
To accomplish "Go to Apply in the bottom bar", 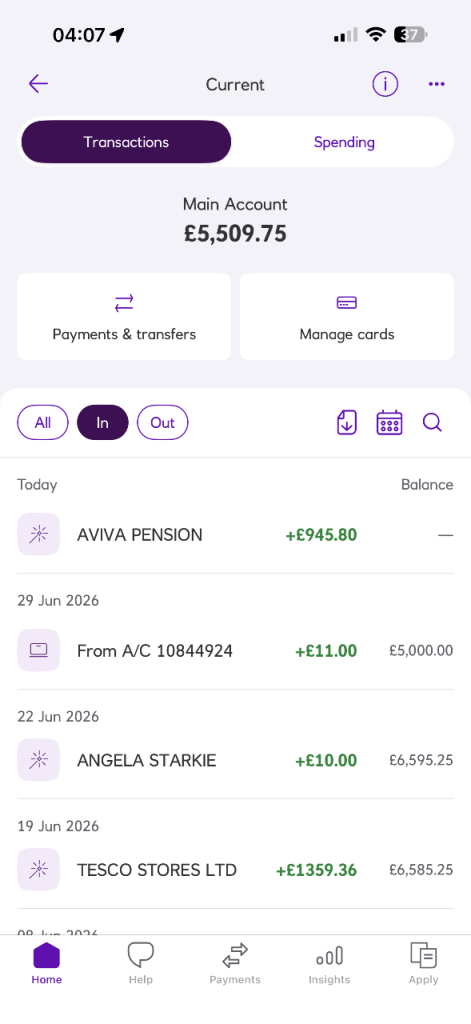I will (x=423, y=963).
